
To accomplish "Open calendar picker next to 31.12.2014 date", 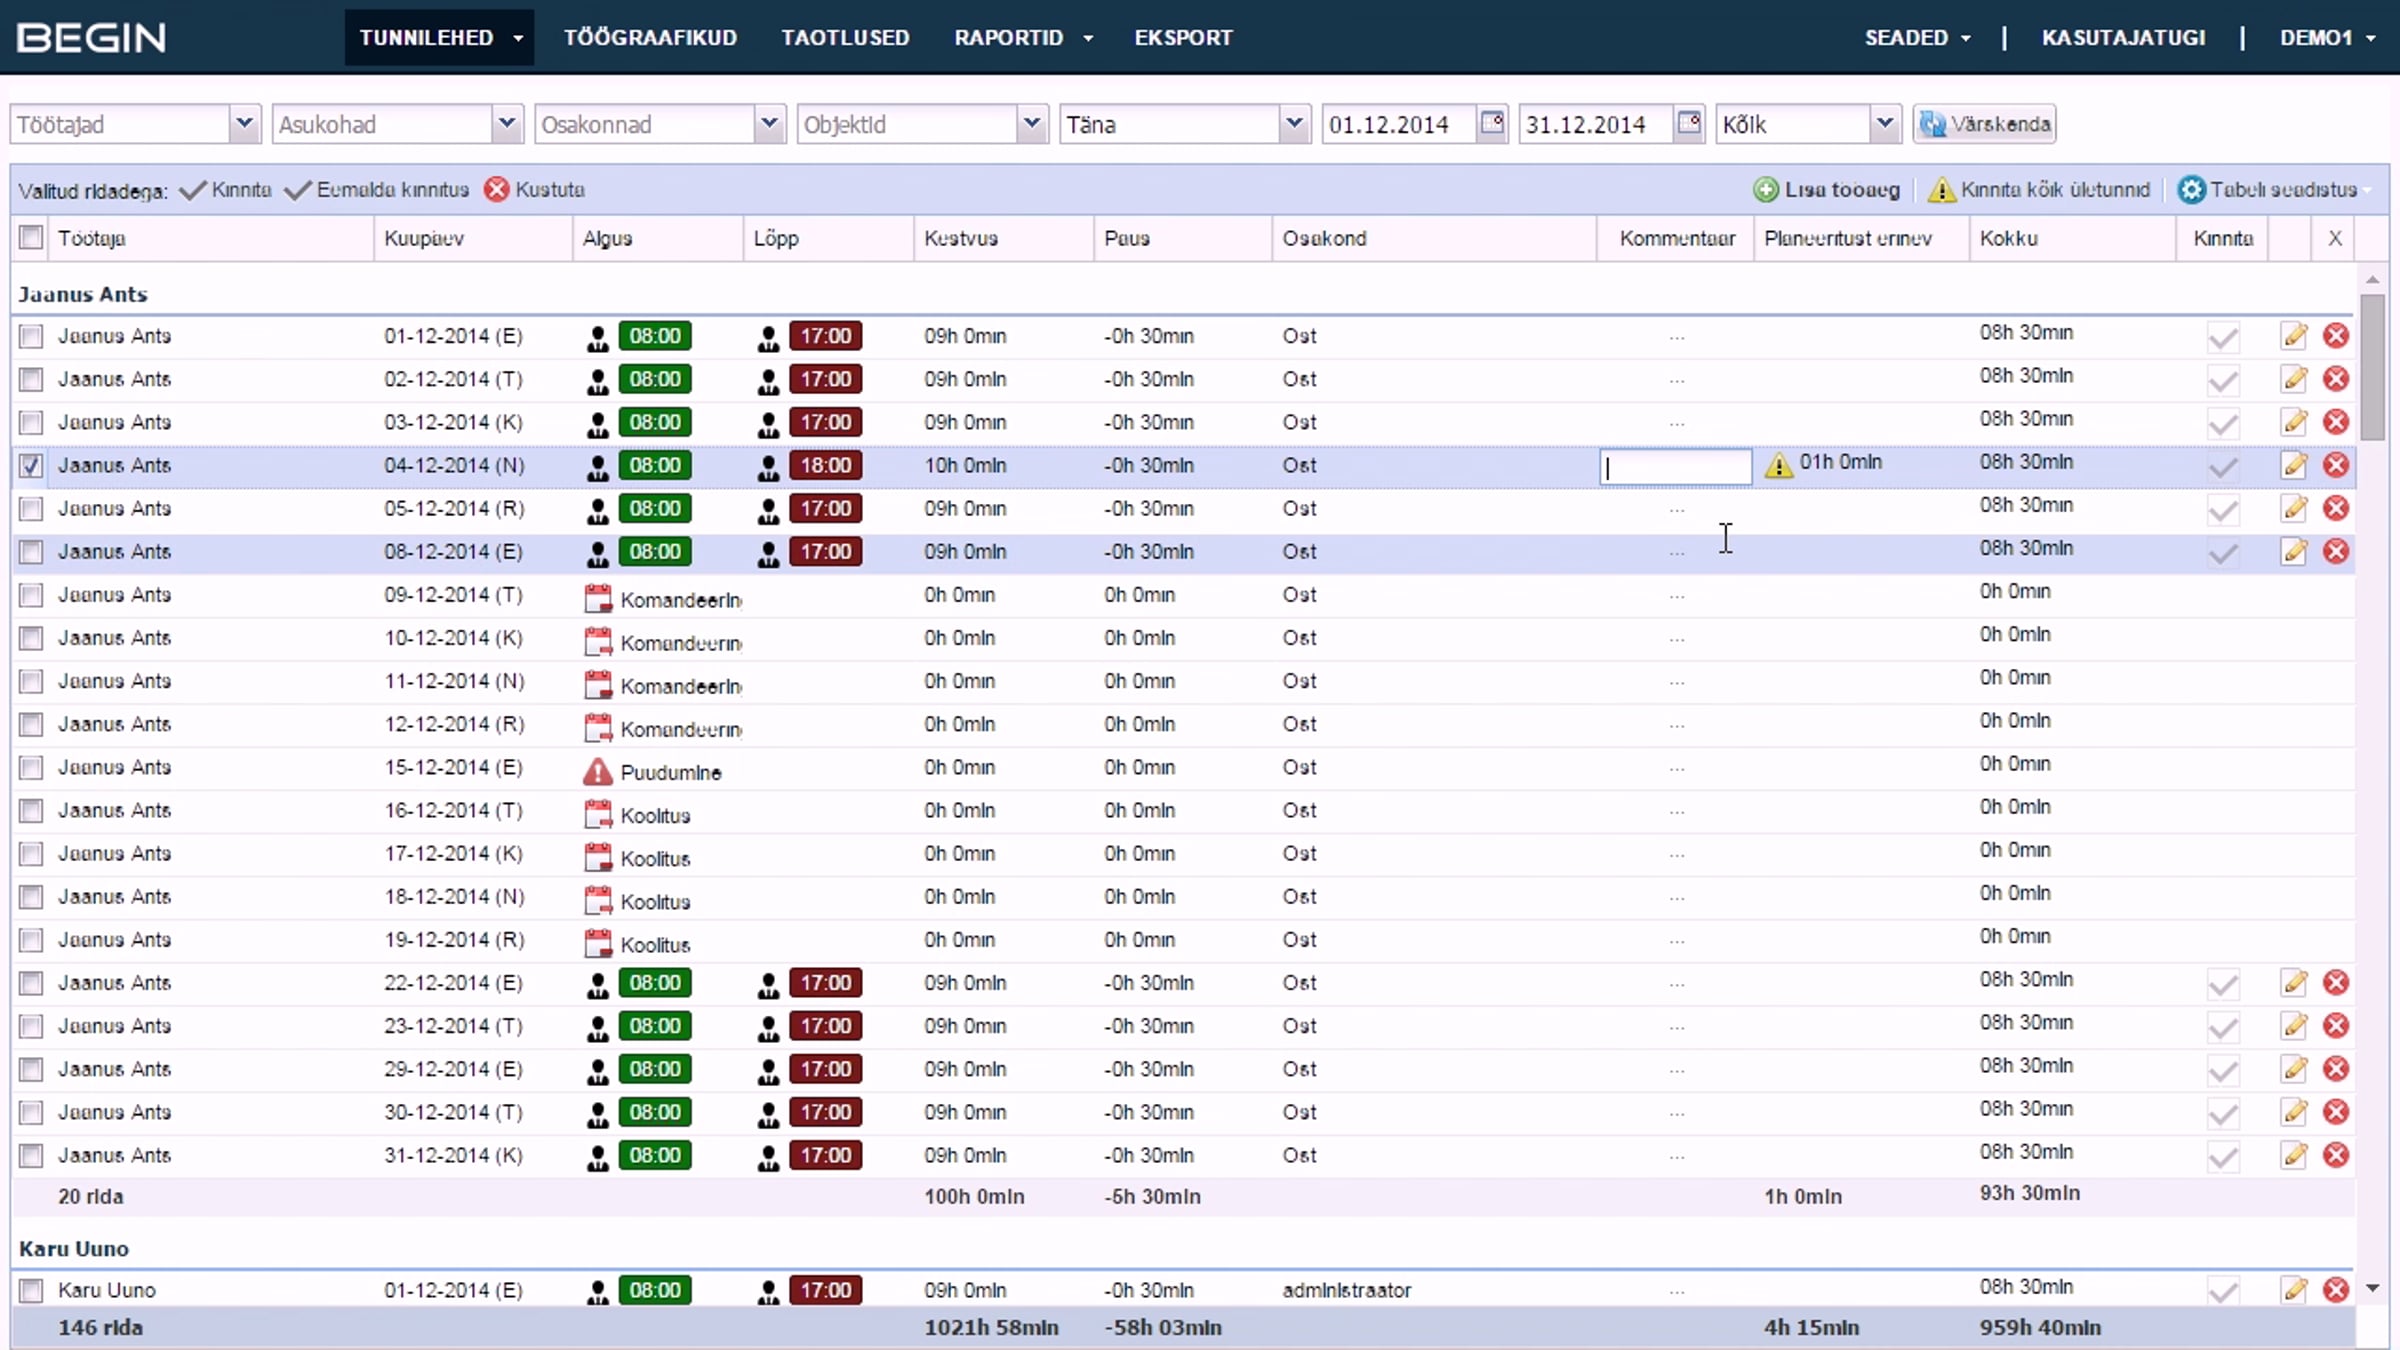I will click(1689, 123).
